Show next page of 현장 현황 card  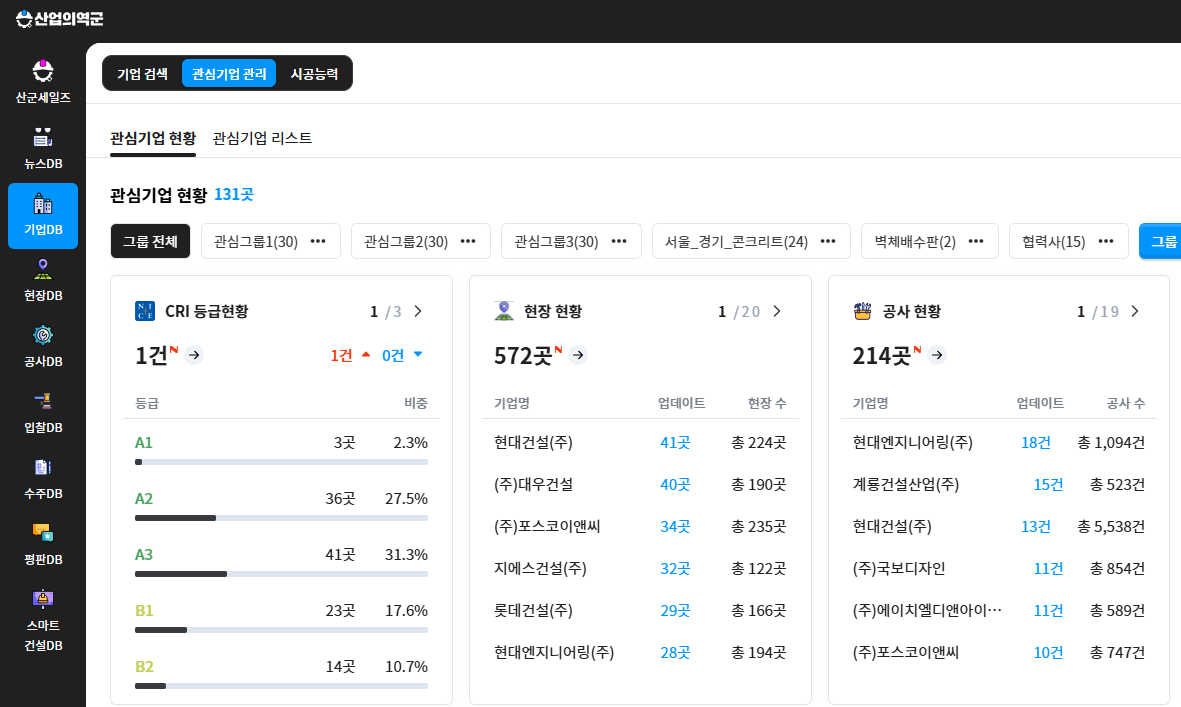pyautogui.click(x=777, y=311)
